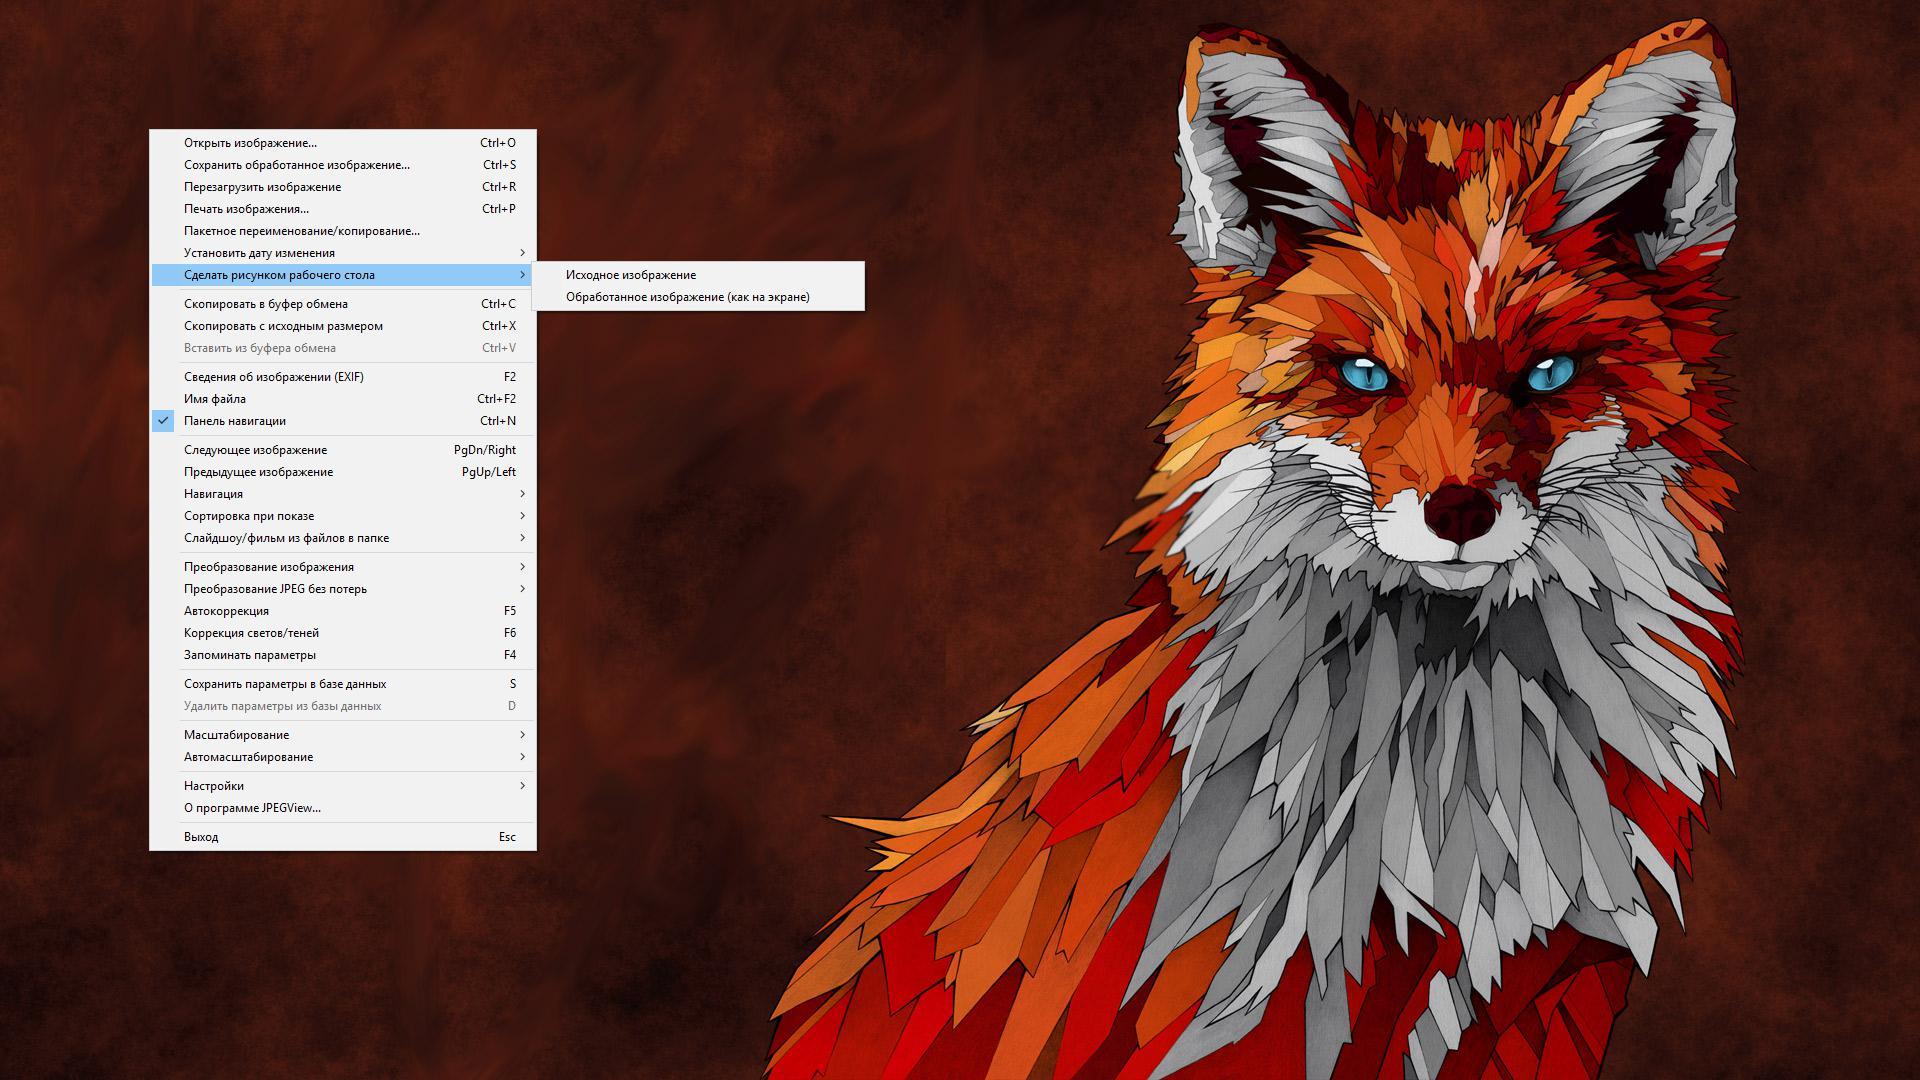This screenshot has height=1080, width=1920.
Task: Expand the 'Масштабирование' submenu
Action: 343,735
